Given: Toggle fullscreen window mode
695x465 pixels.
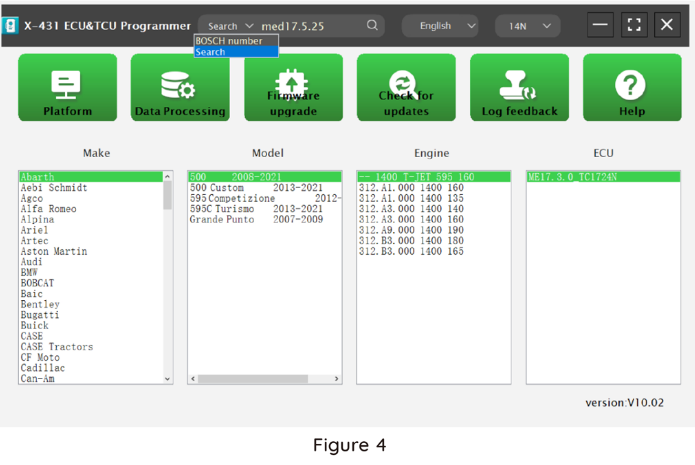Looking at the screenshot, I should pos(634,25).
